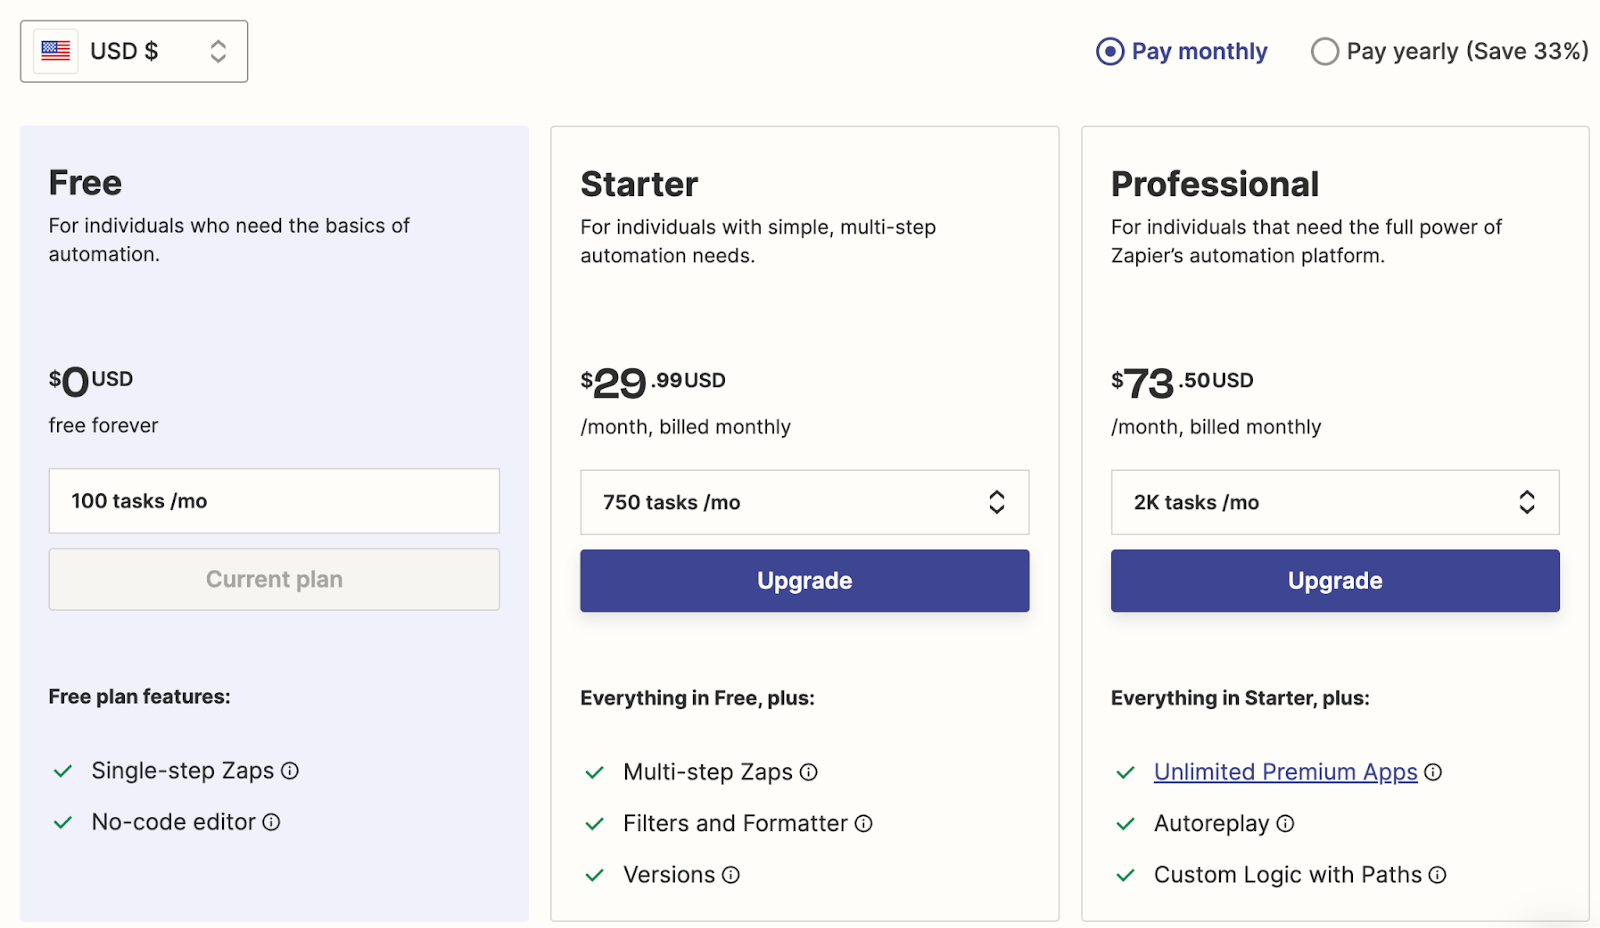Open the USD $ currency dropdown
This screenshot has width=1600, height=928.
pos(134,51)
